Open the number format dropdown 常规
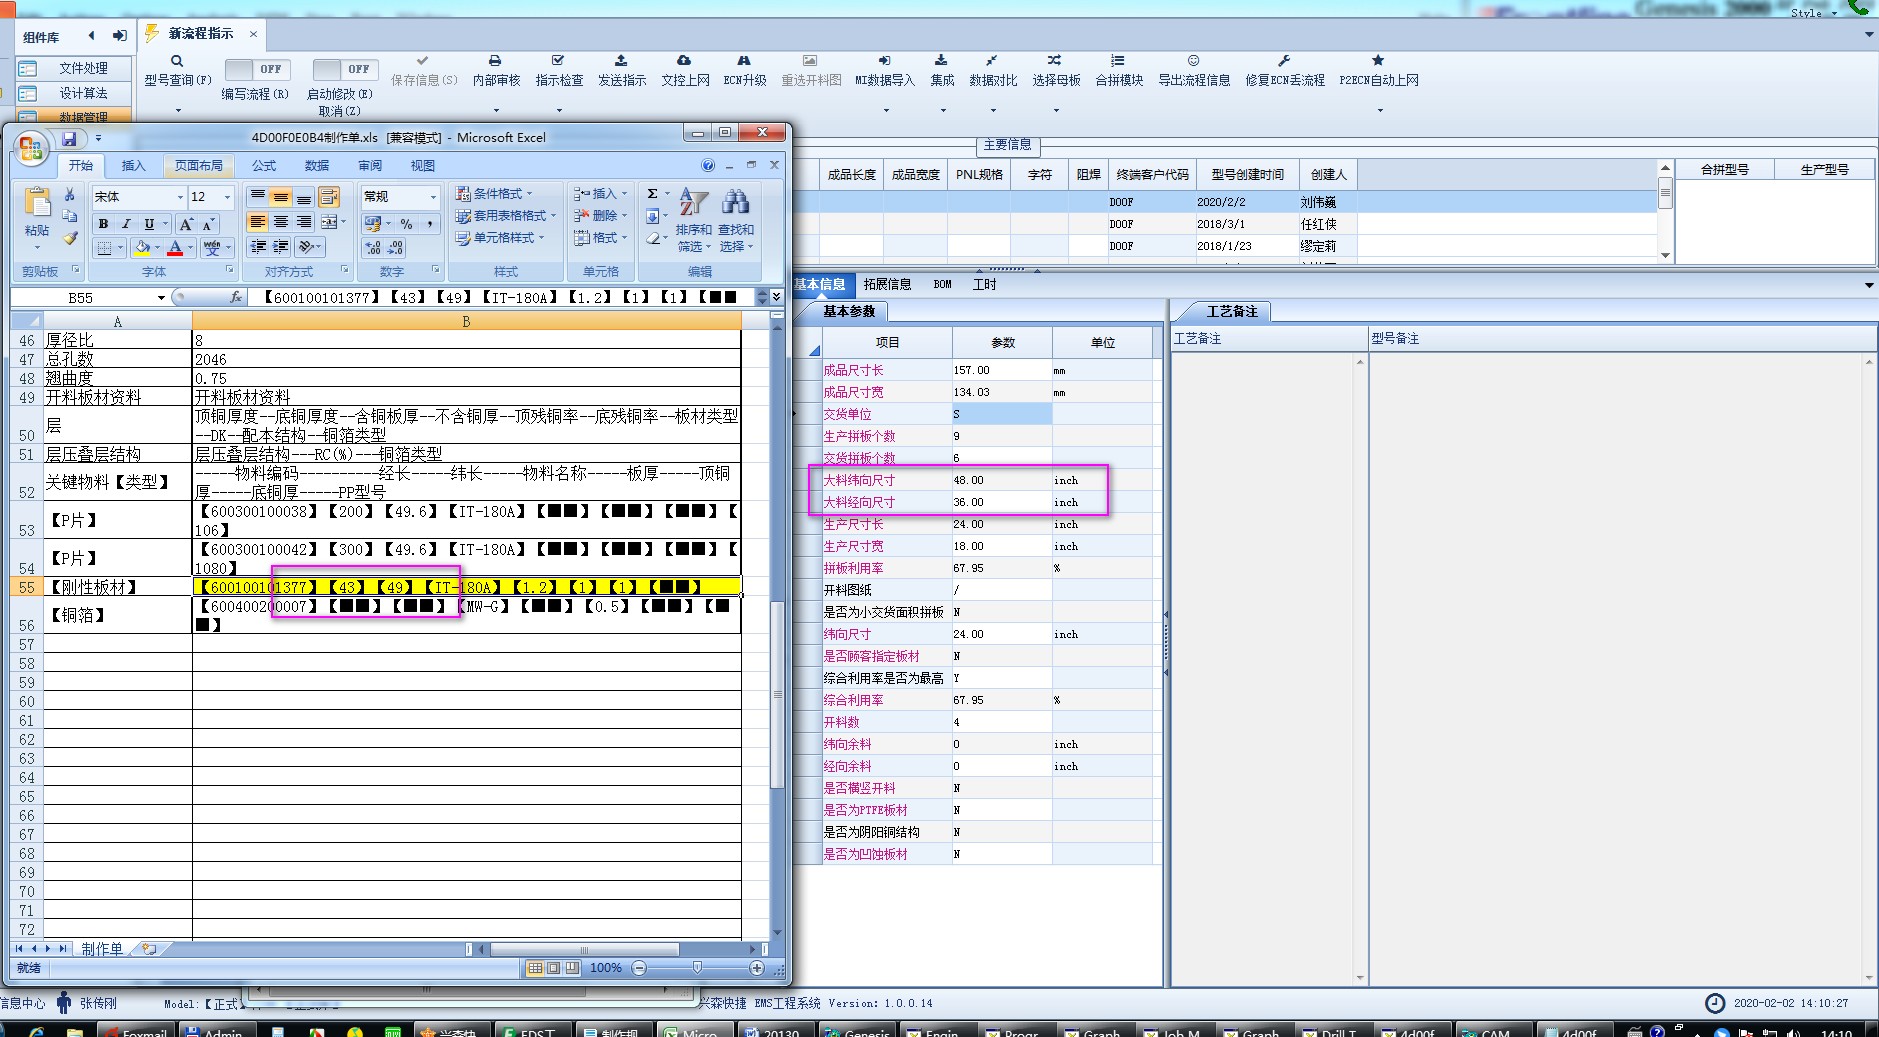 433,197
